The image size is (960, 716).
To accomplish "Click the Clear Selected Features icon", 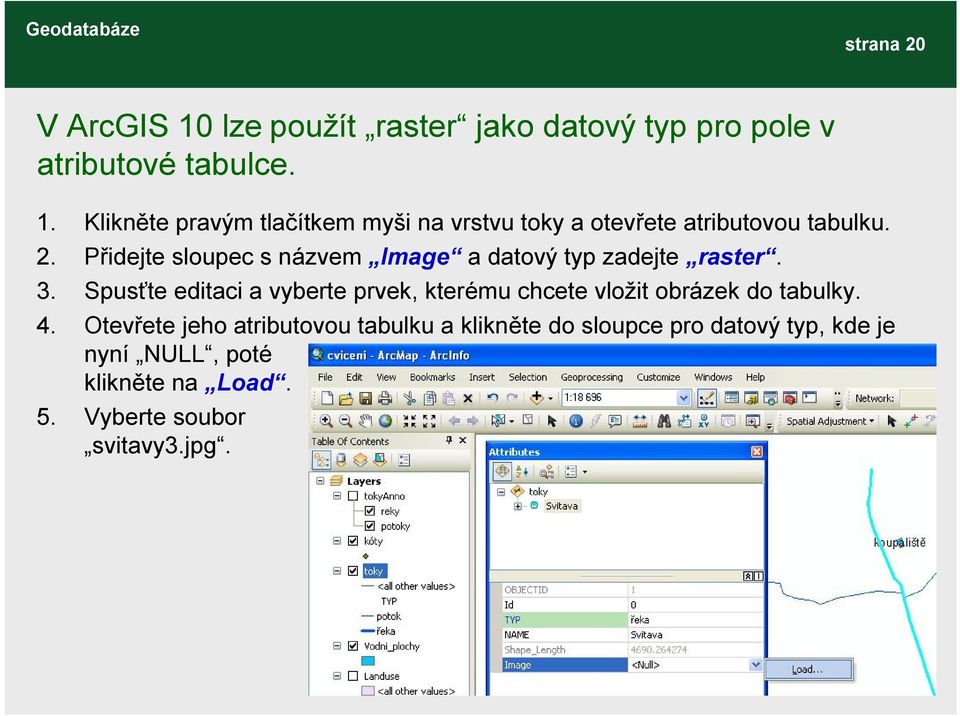I will tap(527, 420).
